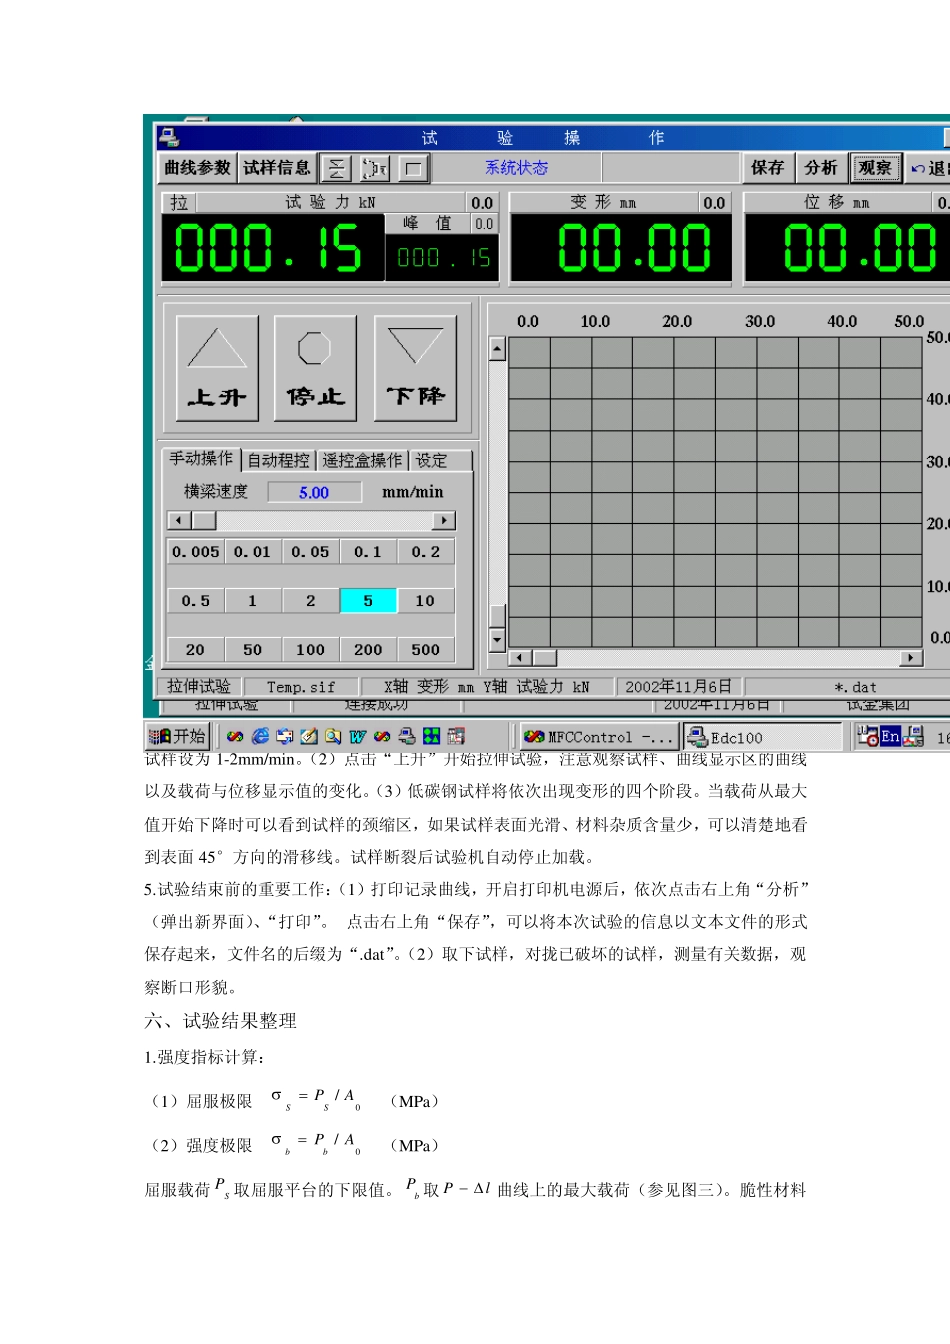The image size is (950, 1344).
Task: Set crosshead speed preset 200
Action: (368, 650)
